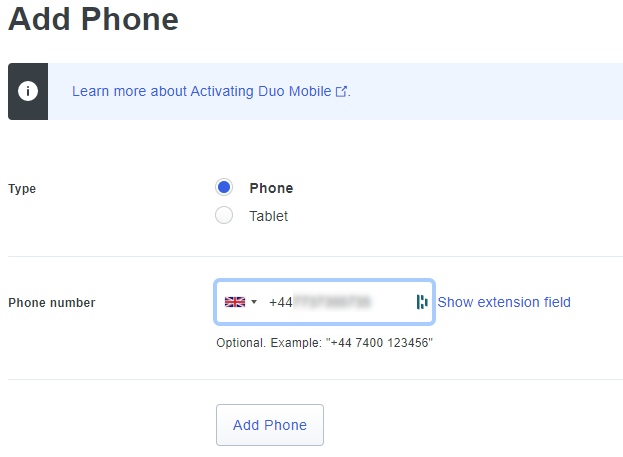The width and height of the screenshot is (623, 457).
Task: Click the blurred phone number digits
Action: [x=332, y=302]
